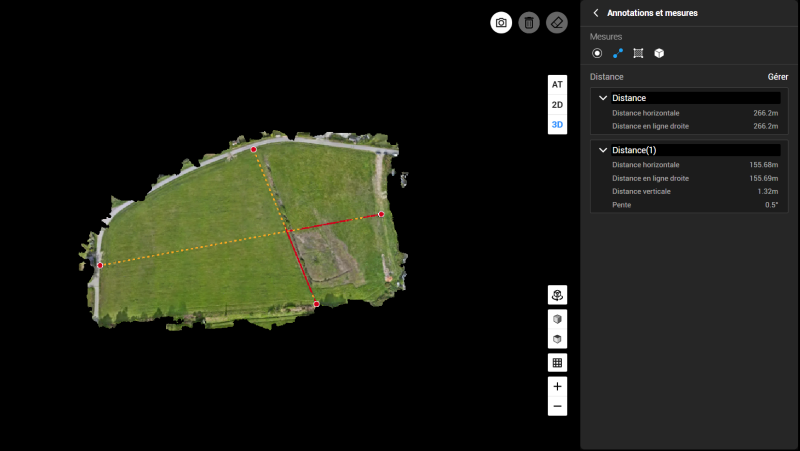
Task: Toggle the grid overlay button
Action: tap(557, 362)
